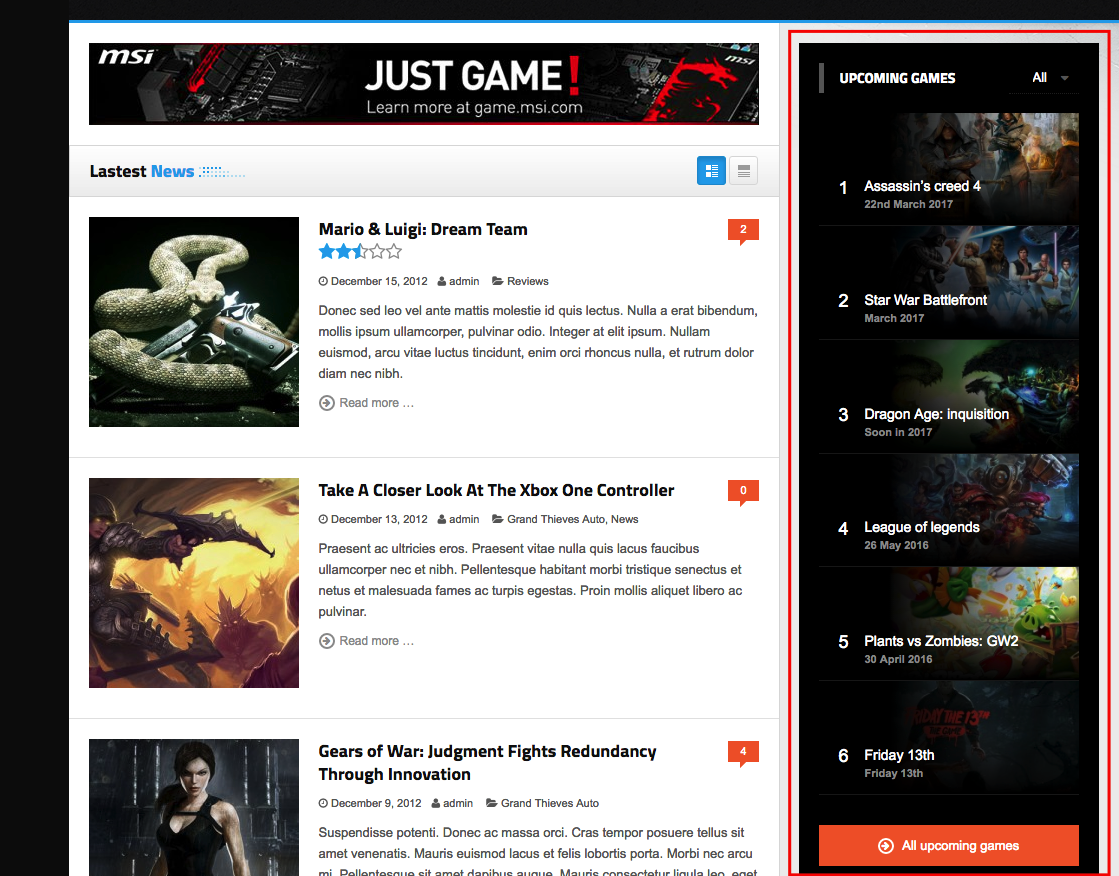
Task: Open comments bubble showing 2
Action: (x=743, y=231)
